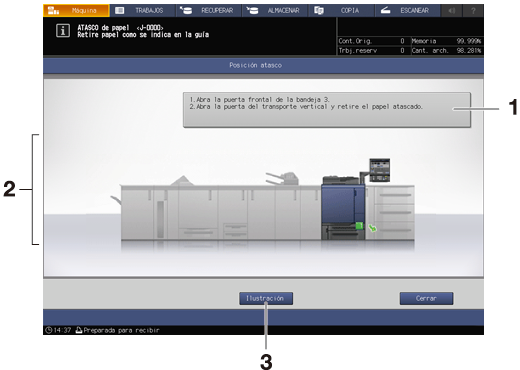
Task: Click the Ilustración button
Action: click(266, 298)
